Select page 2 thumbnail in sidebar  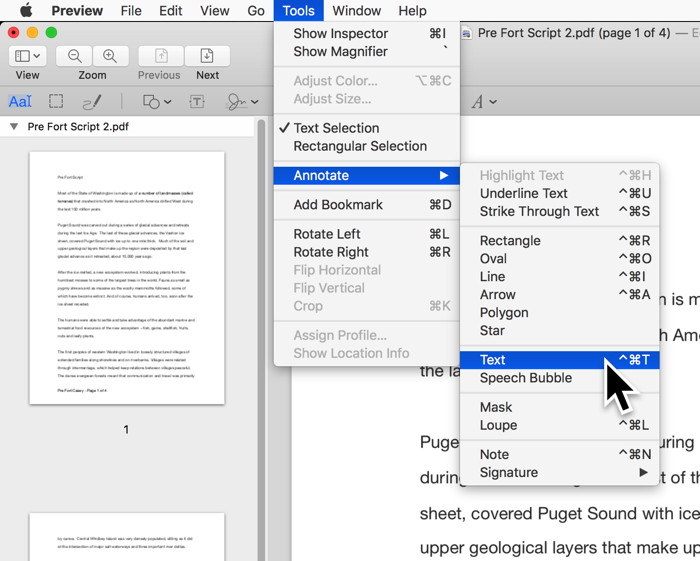click(x=127, y=537)
